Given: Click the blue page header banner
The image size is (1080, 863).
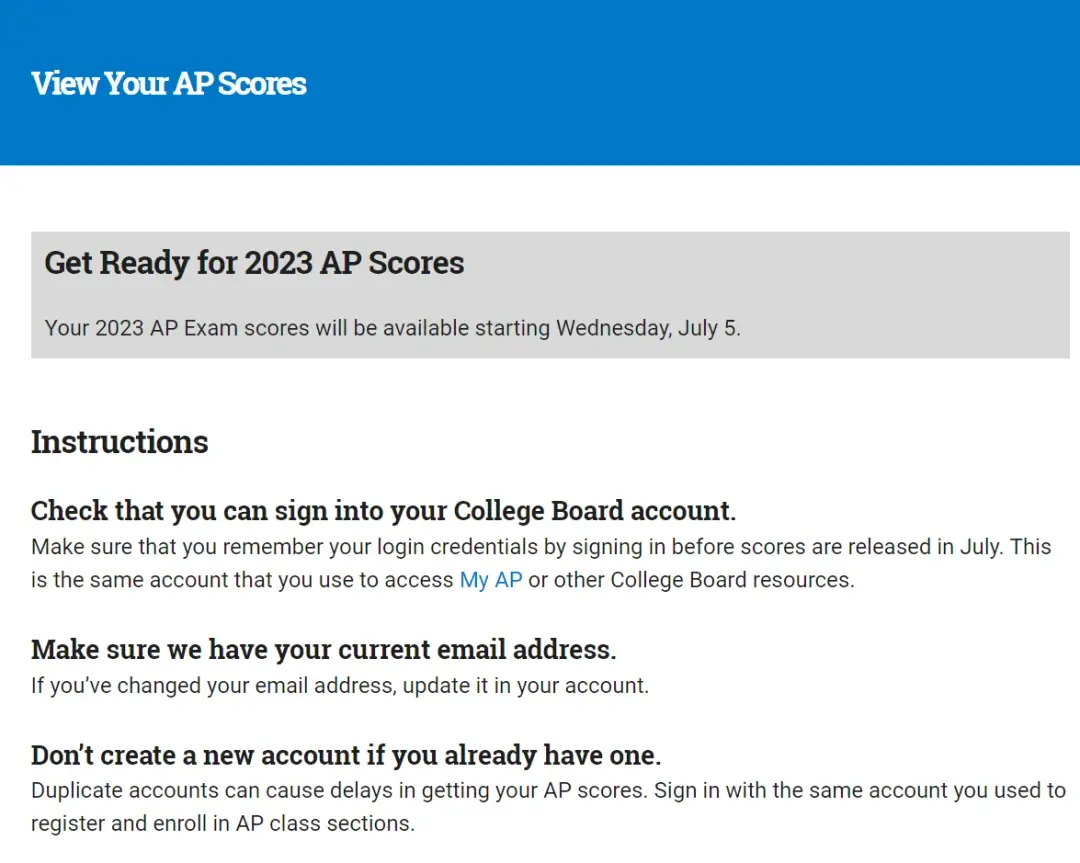Looking at the screenshot, I should (x=540, y=83).
